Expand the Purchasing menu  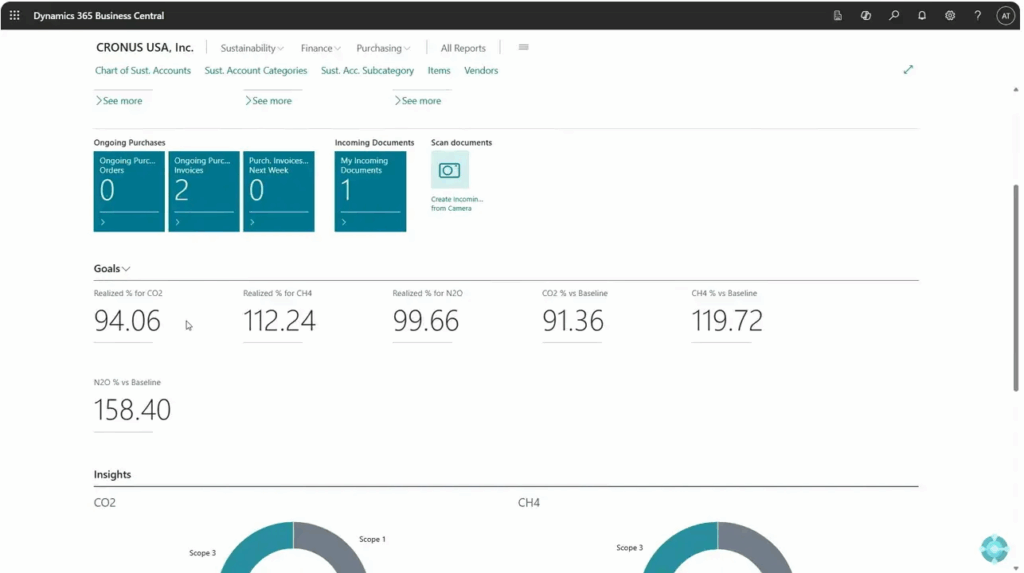point(383,48)
